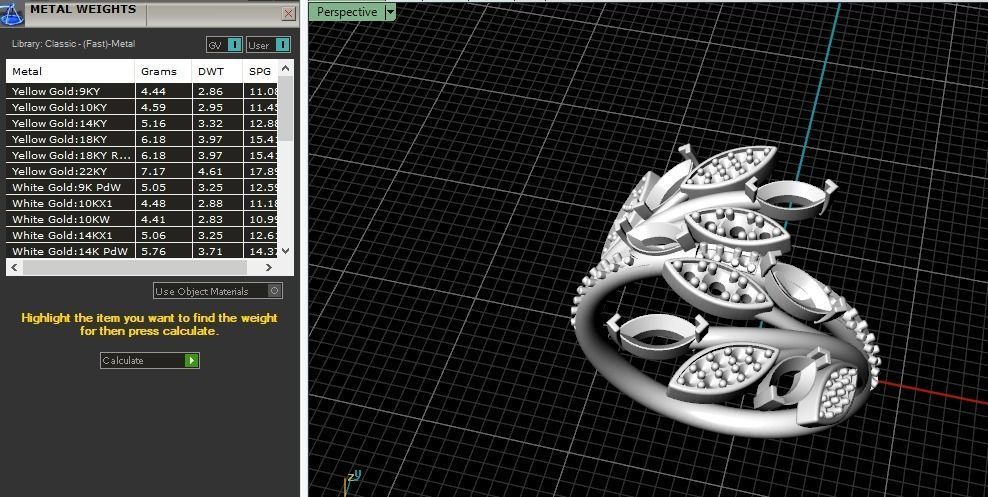Click the horizontal scrollbar thumb under table
Screen dimensions: 988x497
click(x=135, y=268)
